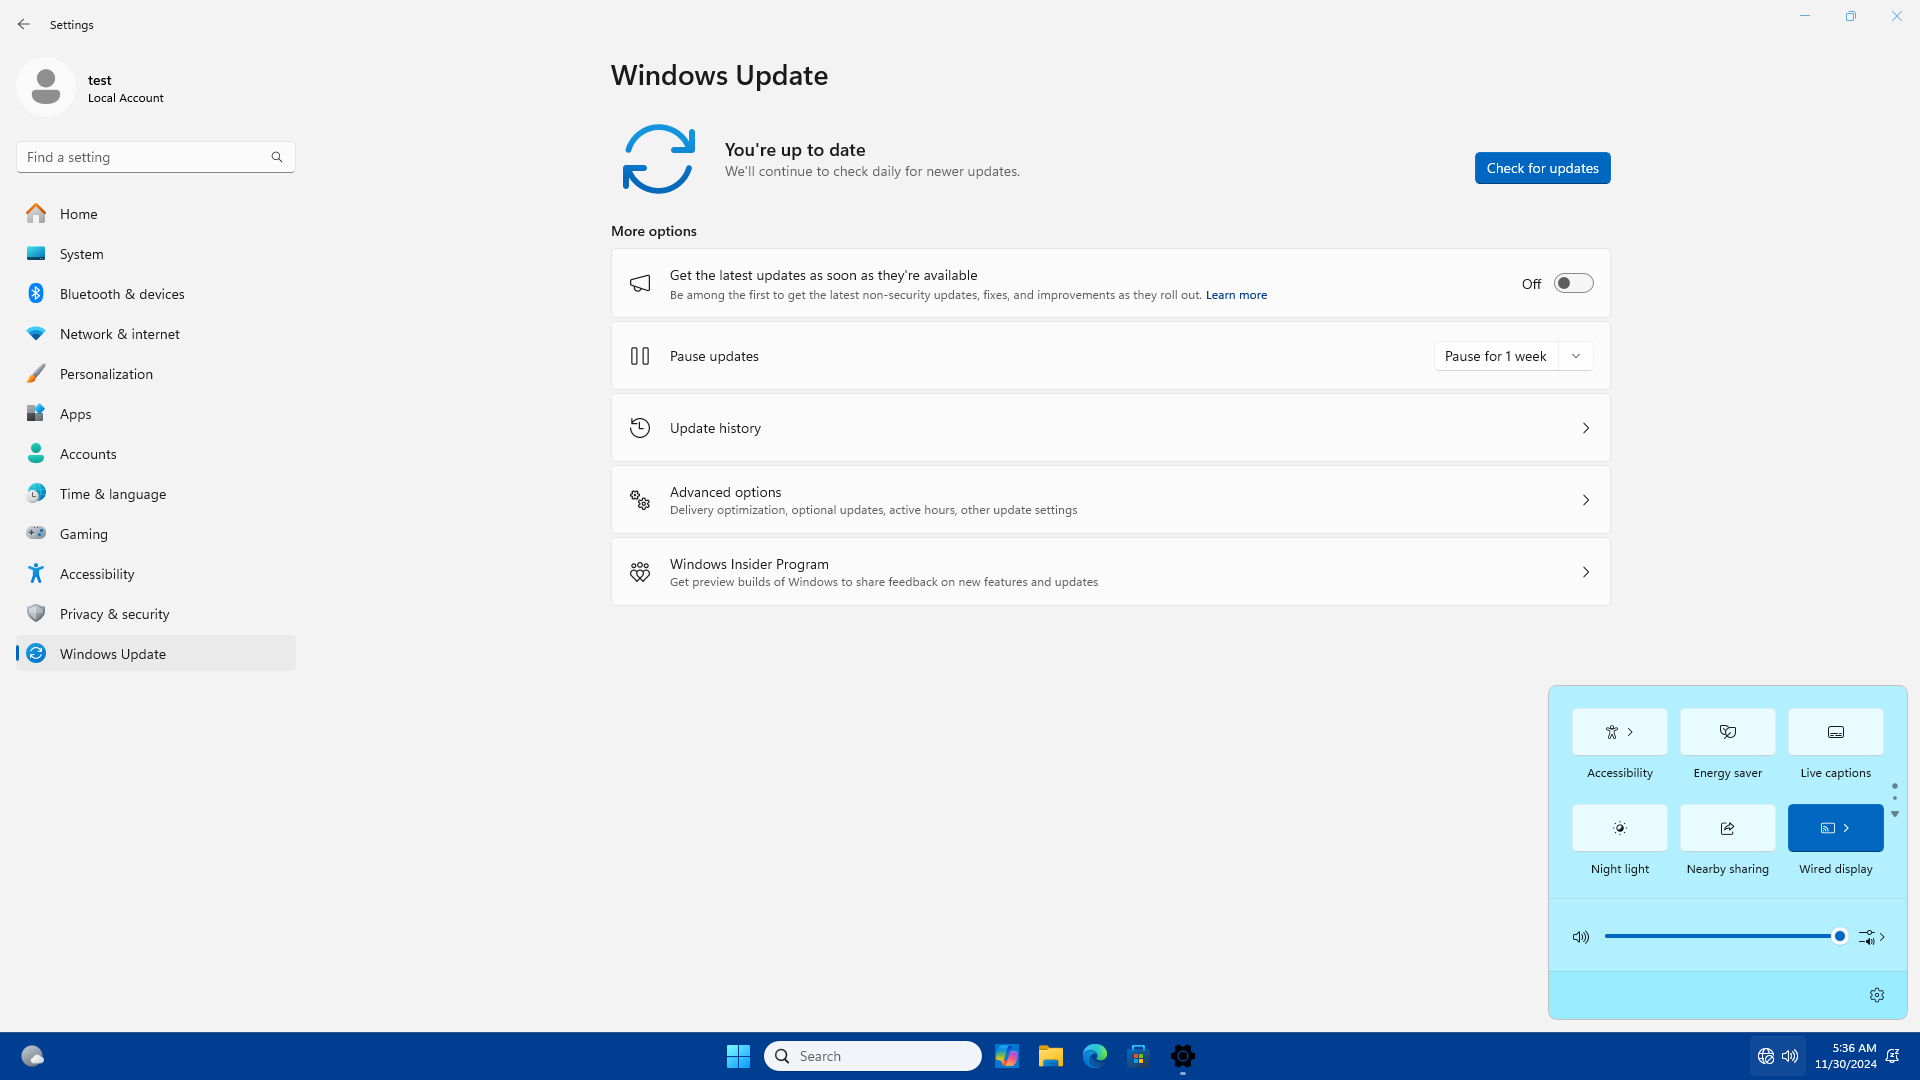This screenshot has height=1080, width=1920.
Task: Launch Microsoft Edge from taskbar
Action: [x=1094, y=1056]
